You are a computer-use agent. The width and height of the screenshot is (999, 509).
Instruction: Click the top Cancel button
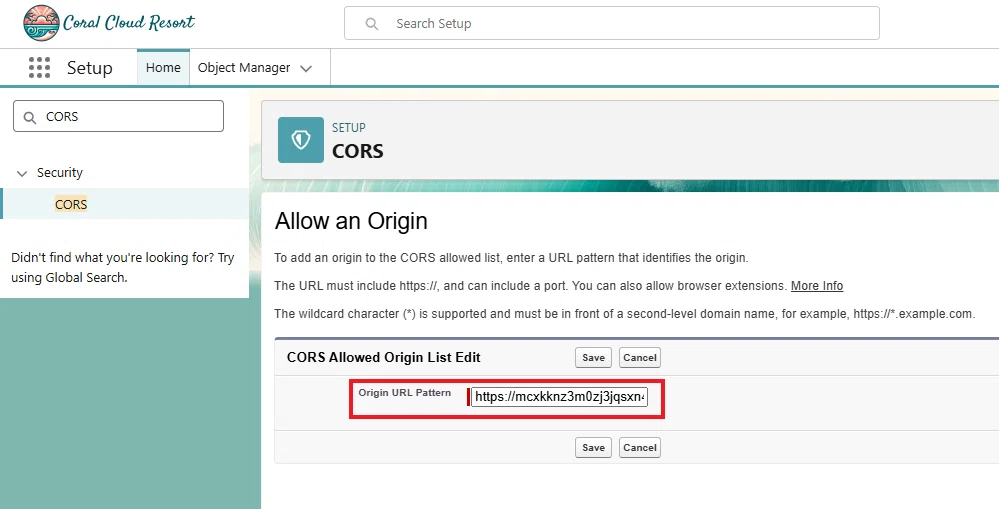click(640, 357)
